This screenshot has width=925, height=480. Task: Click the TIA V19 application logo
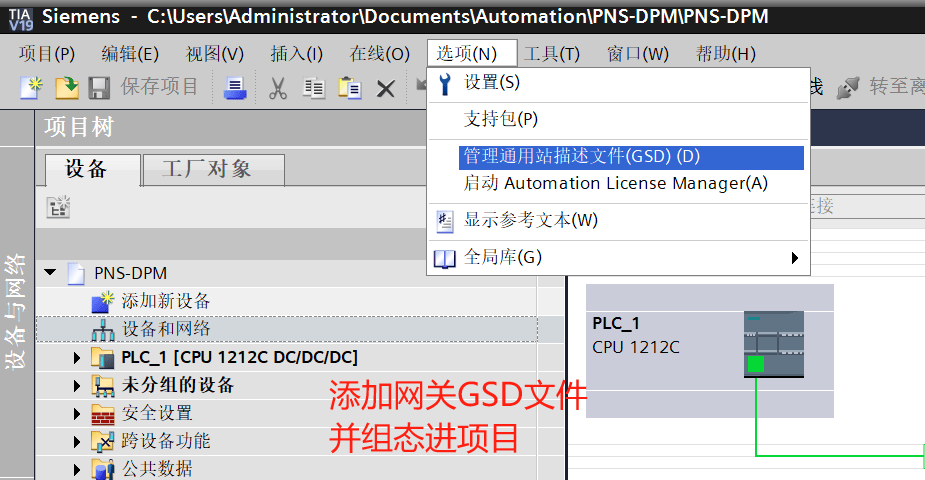[x=21, y=18]
